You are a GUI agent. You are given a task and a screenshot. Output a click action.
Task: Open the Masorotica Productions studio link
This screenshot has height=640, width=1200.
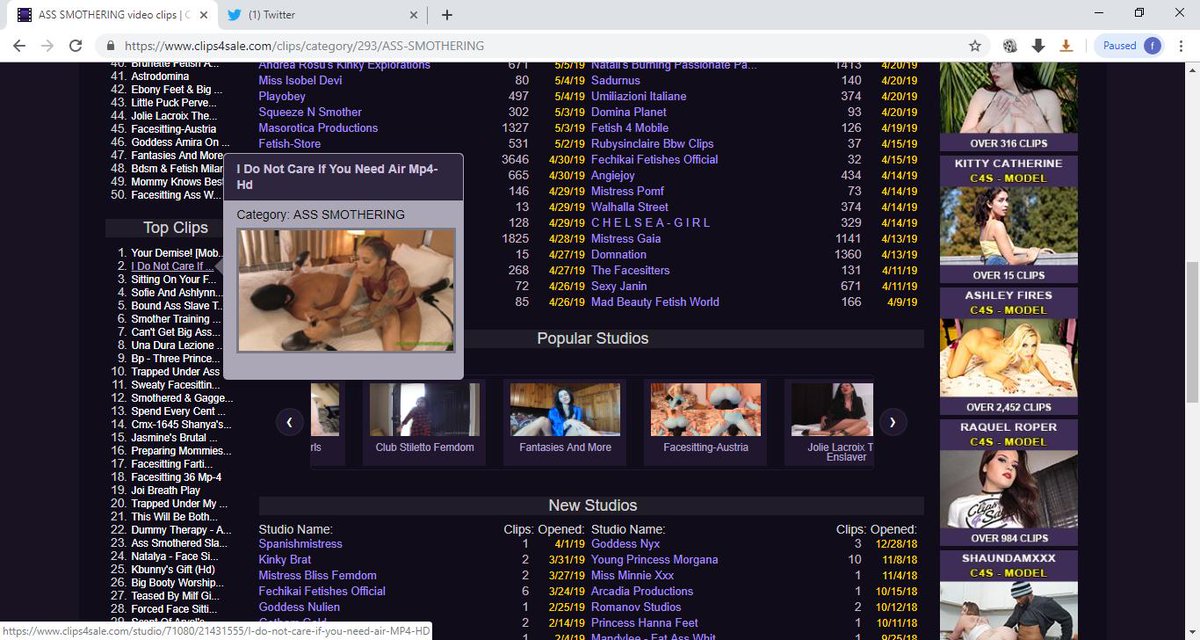tap(318, 128)
